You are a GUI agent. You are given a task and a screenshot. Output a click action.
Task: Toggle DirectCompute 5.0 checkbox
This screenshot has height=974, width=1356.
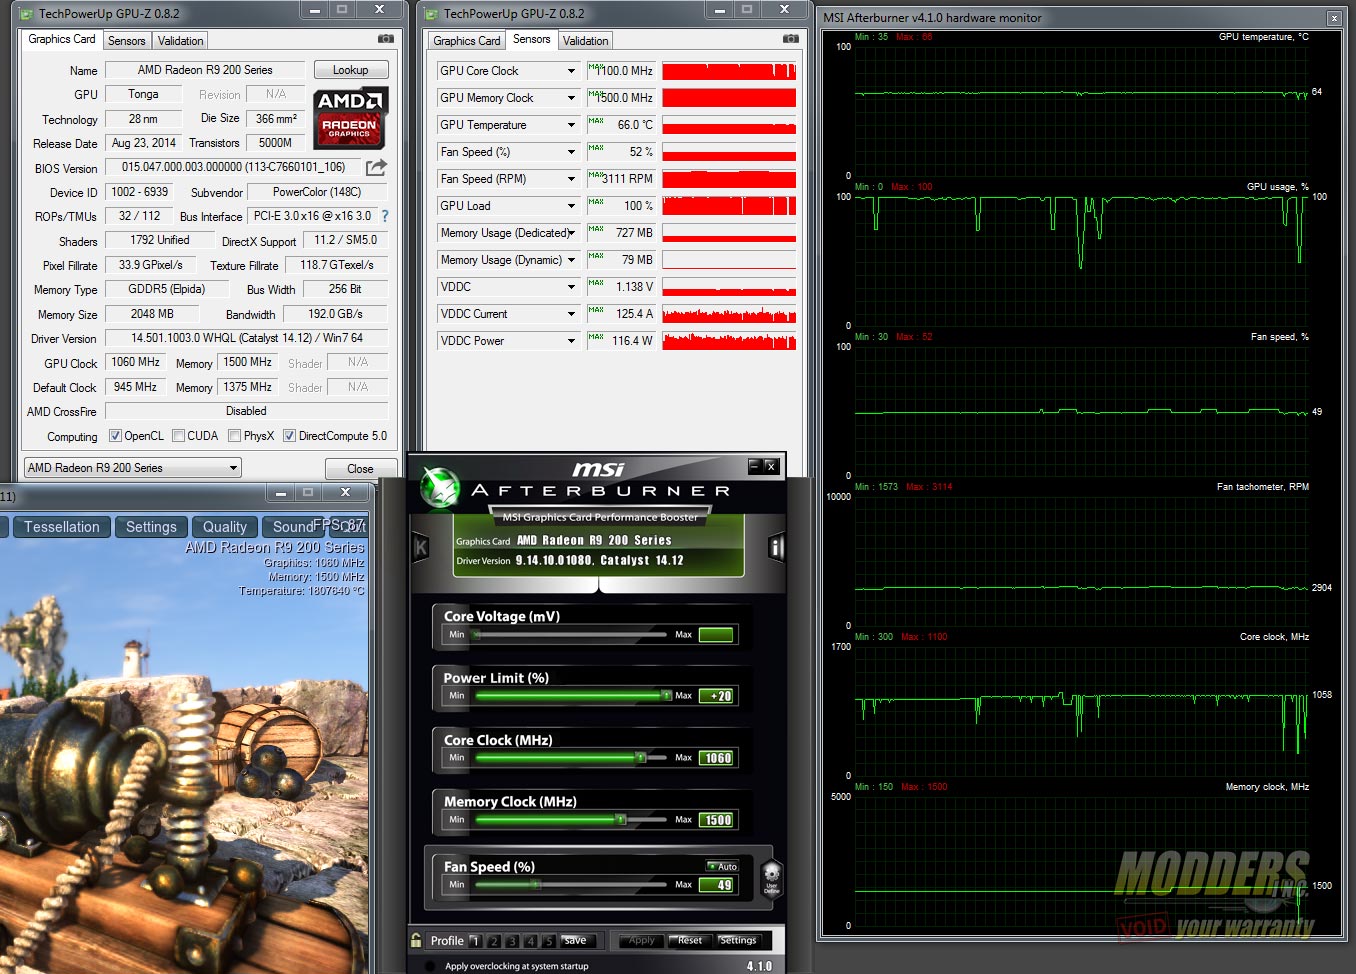[289, 436]
